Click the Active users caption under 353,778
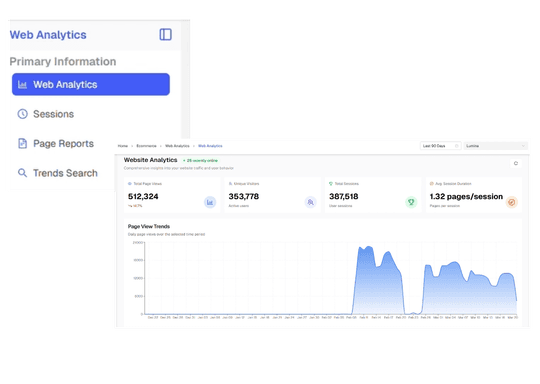540x384 pixels. (239, 206)
